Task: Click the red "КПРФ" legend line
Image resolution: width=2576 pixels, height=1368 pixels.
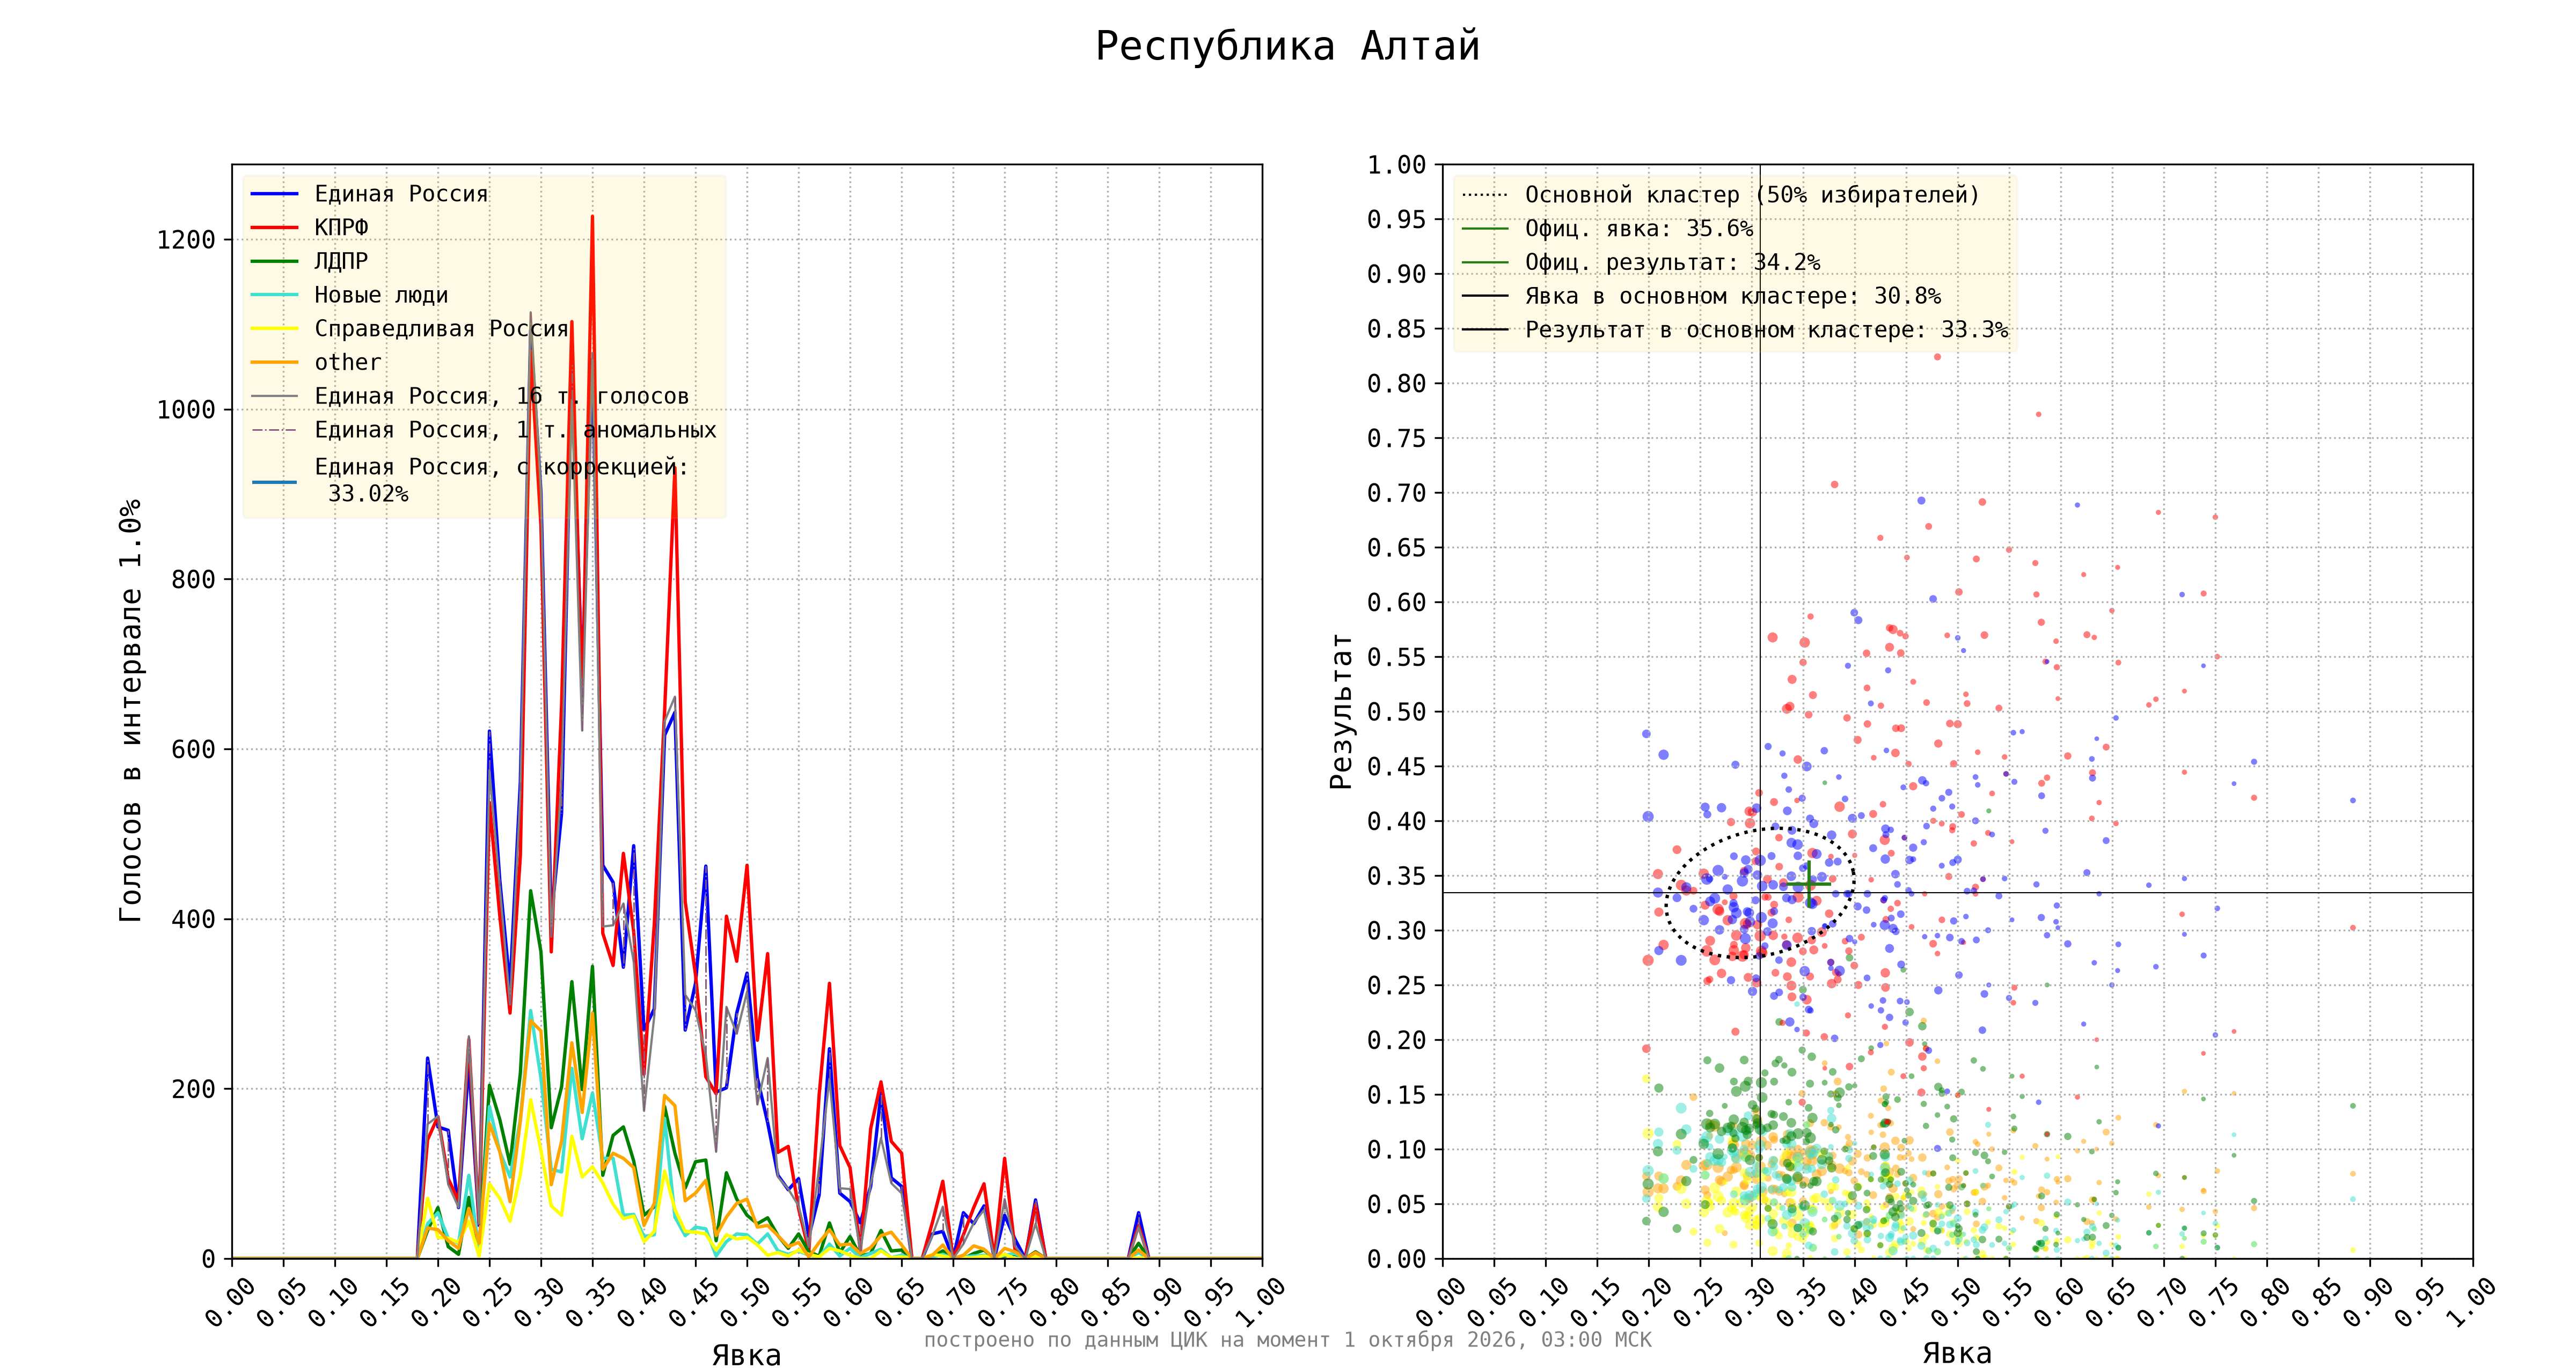Action: [275, 228]
